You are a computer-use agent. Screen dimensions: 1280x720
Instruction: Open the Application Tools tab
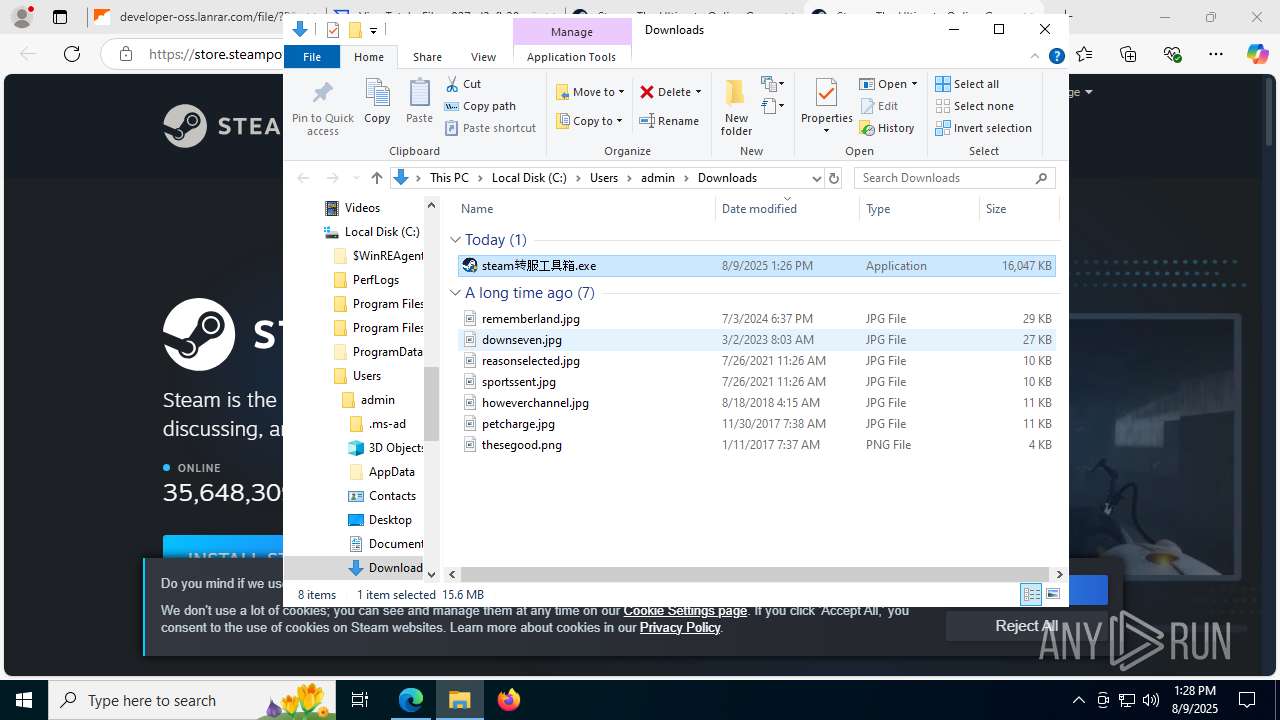571,57
